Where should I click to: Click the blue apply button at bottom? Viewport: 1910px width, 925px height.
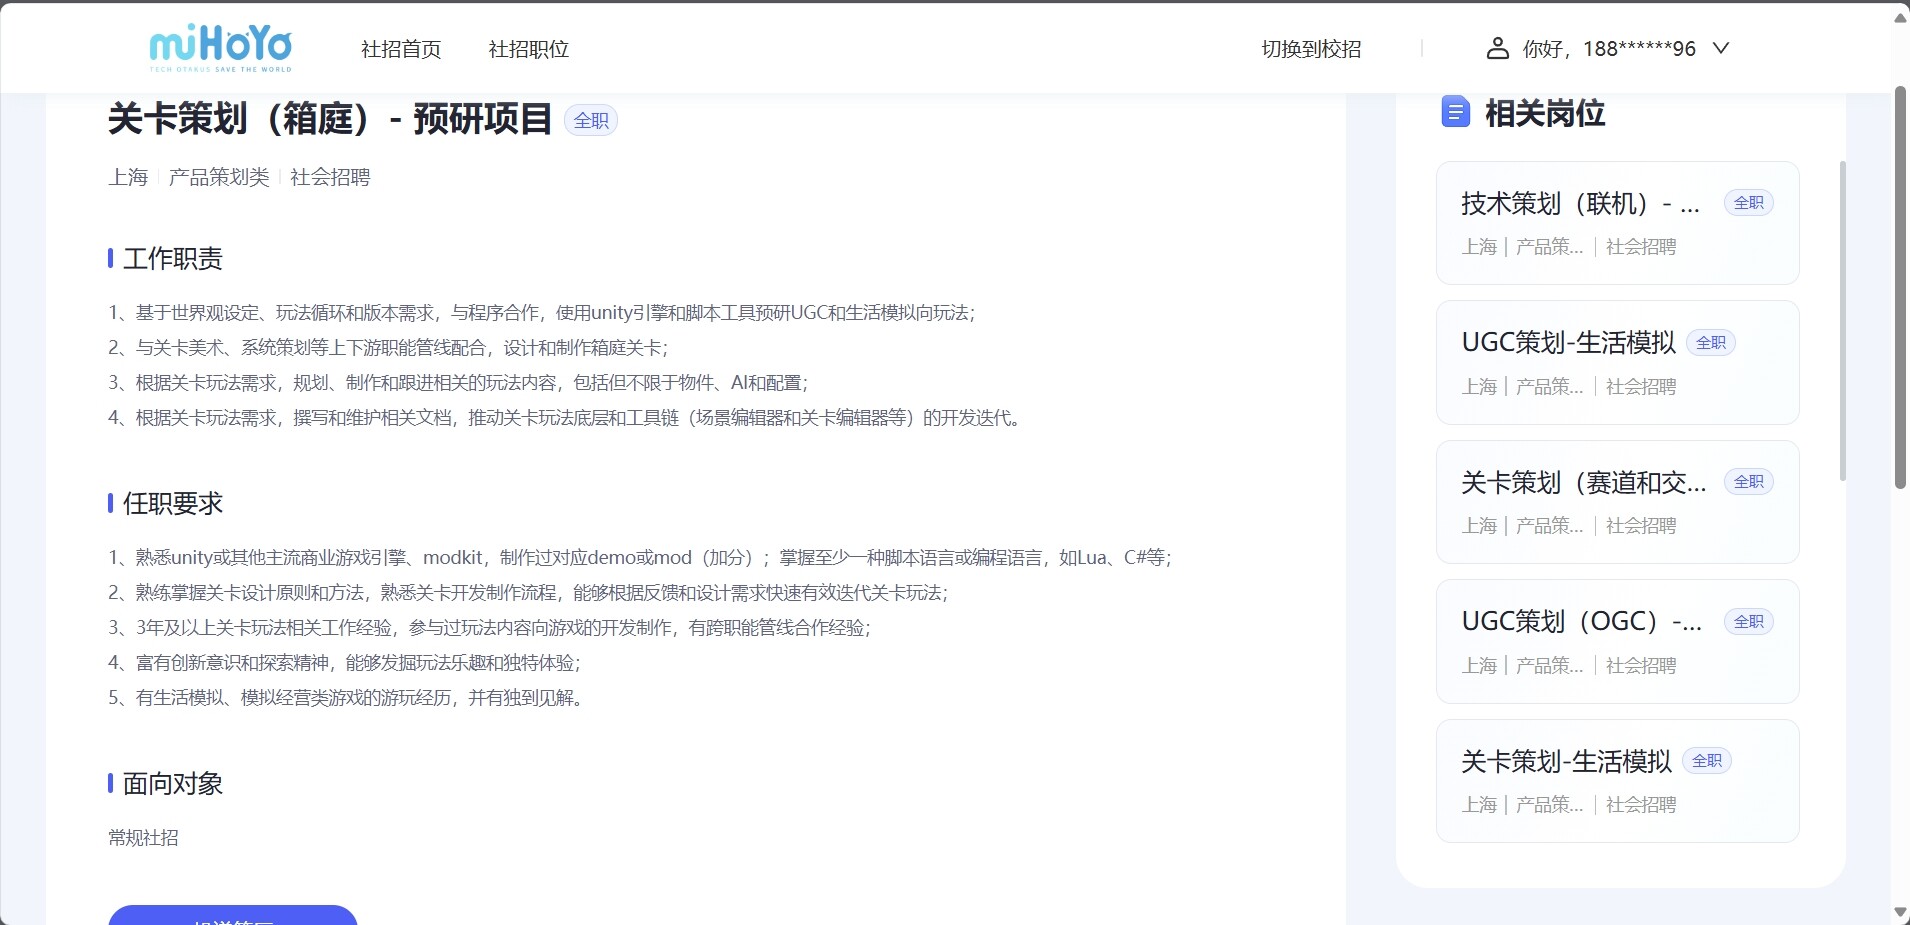point(232,915)
